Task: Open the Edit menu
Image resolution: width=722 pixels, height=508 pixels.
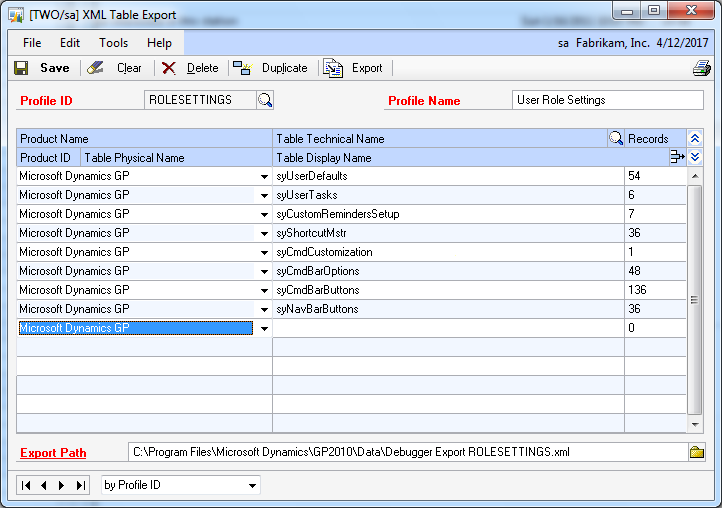Action: [x=70, y=43]
